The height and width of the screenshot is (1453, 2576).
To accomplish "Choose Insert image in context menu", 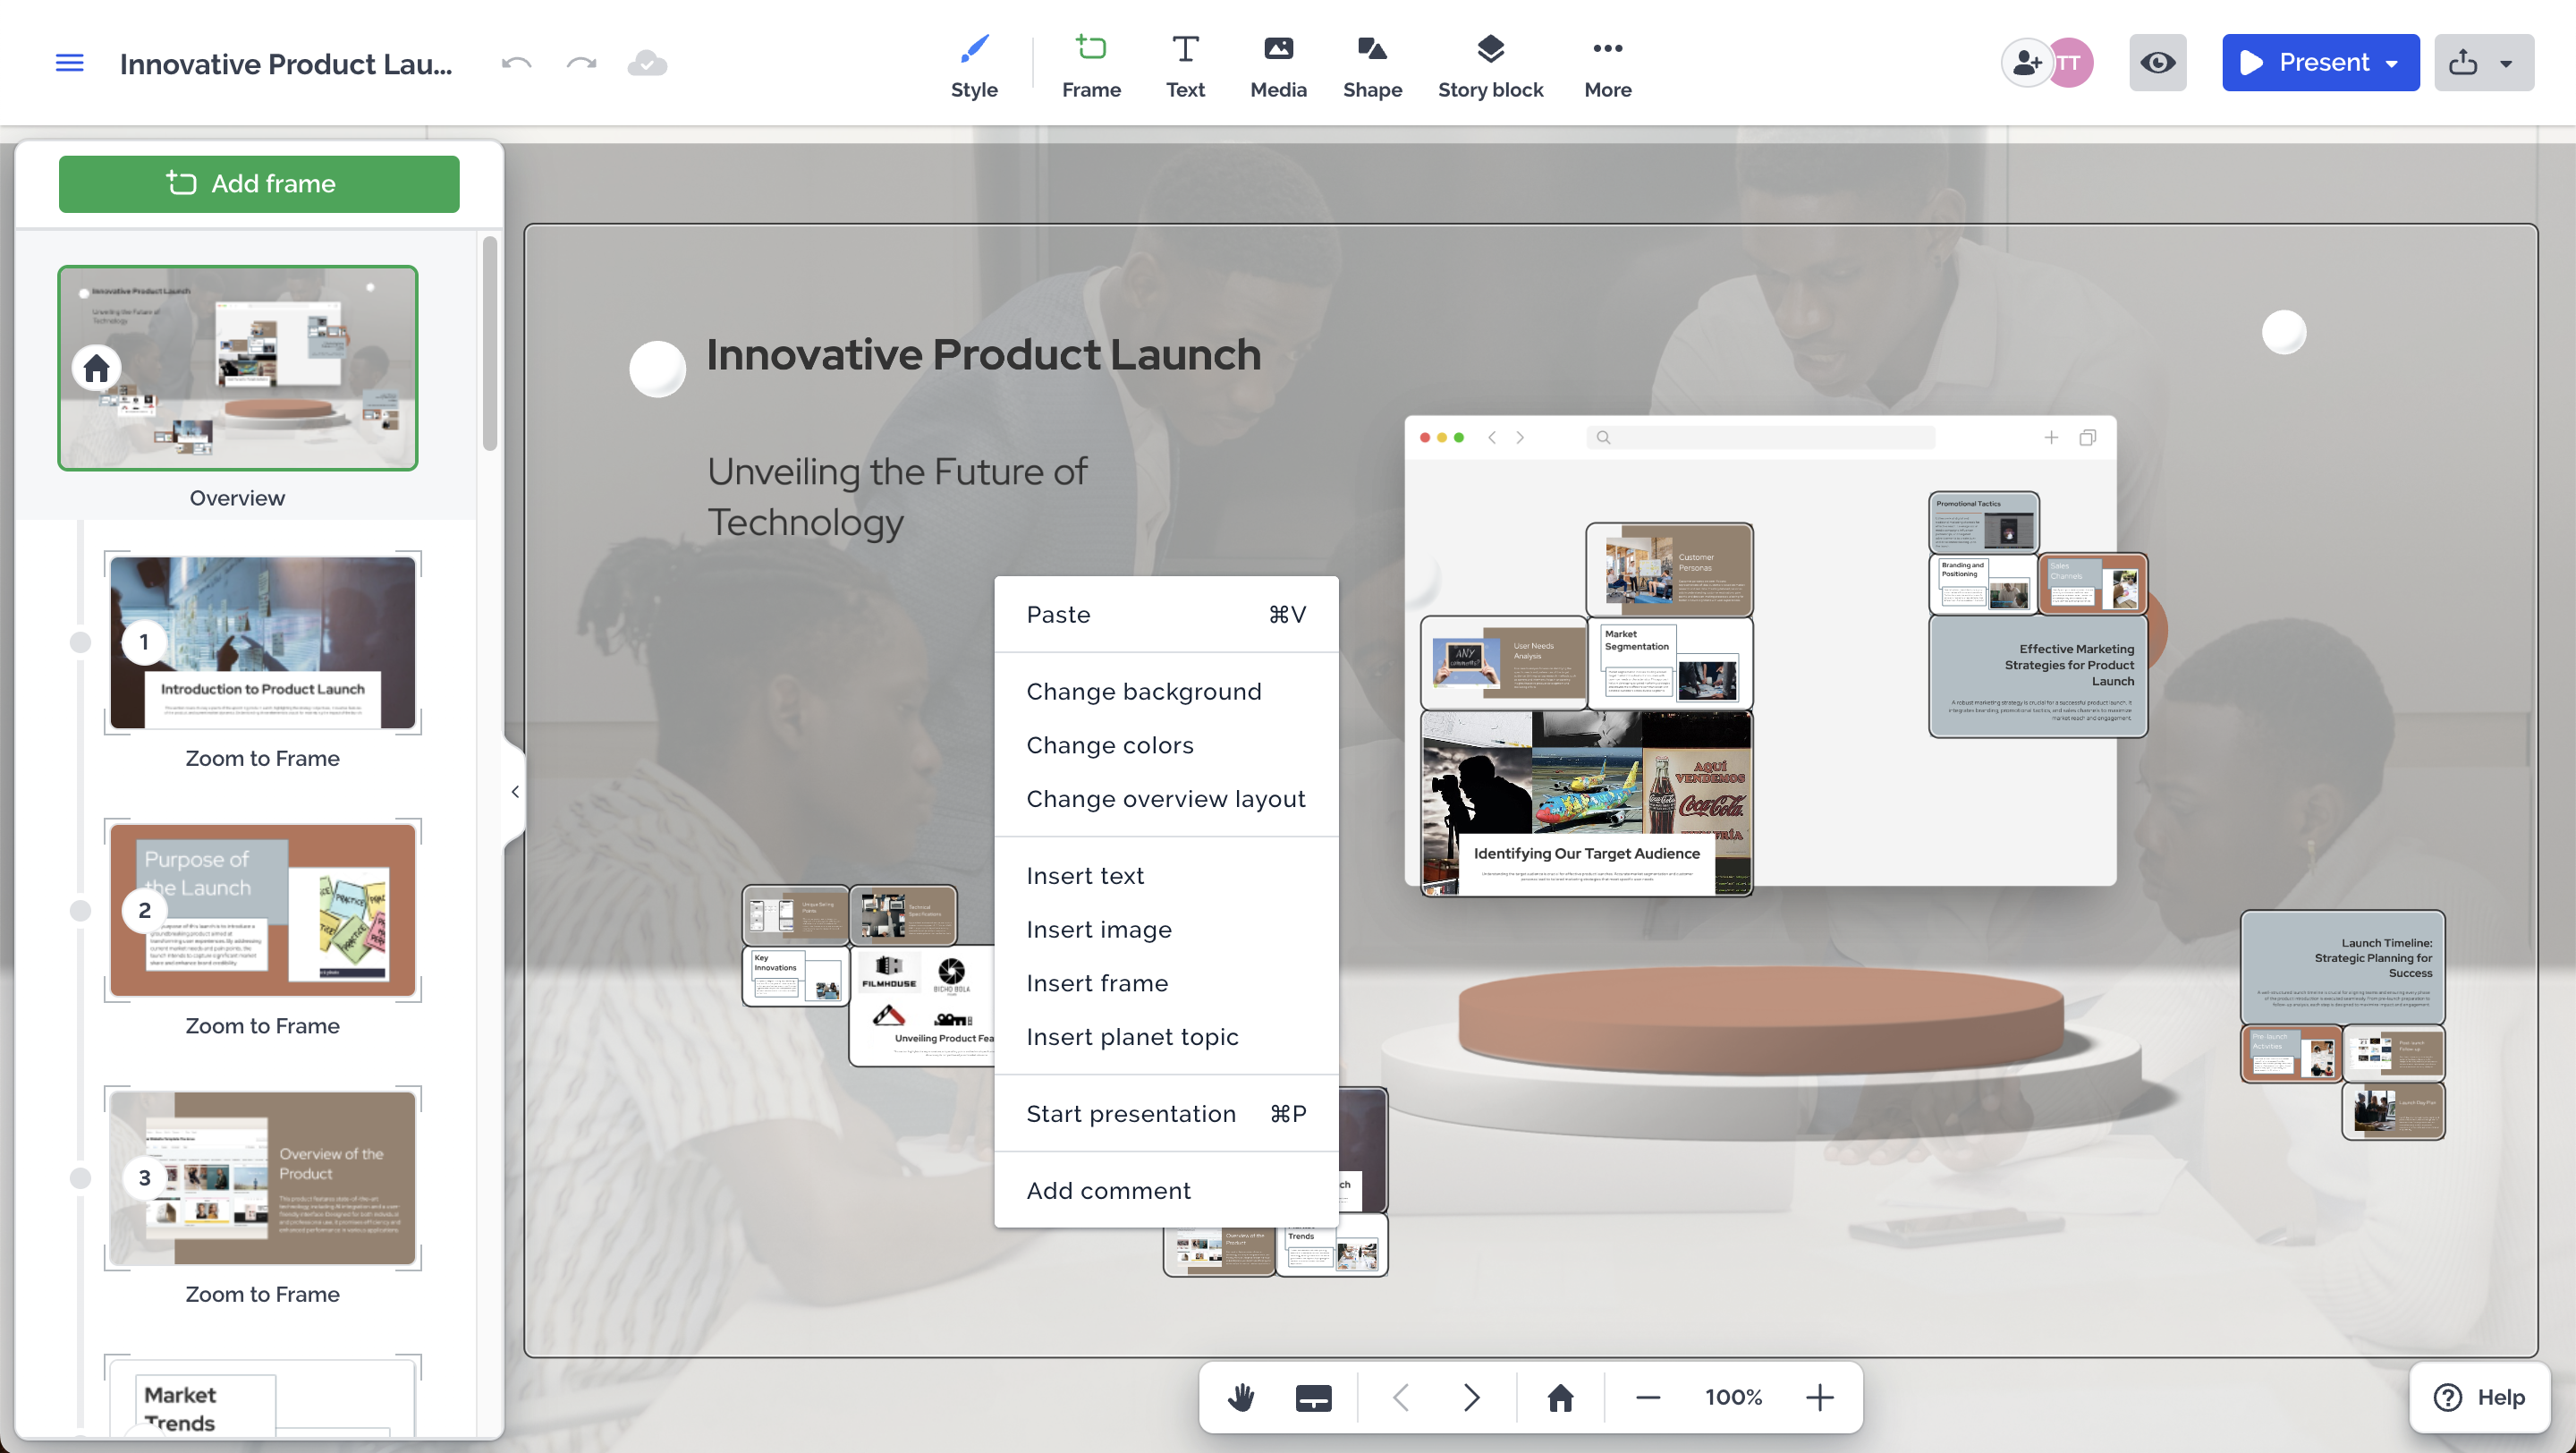I will point(1166,930).
